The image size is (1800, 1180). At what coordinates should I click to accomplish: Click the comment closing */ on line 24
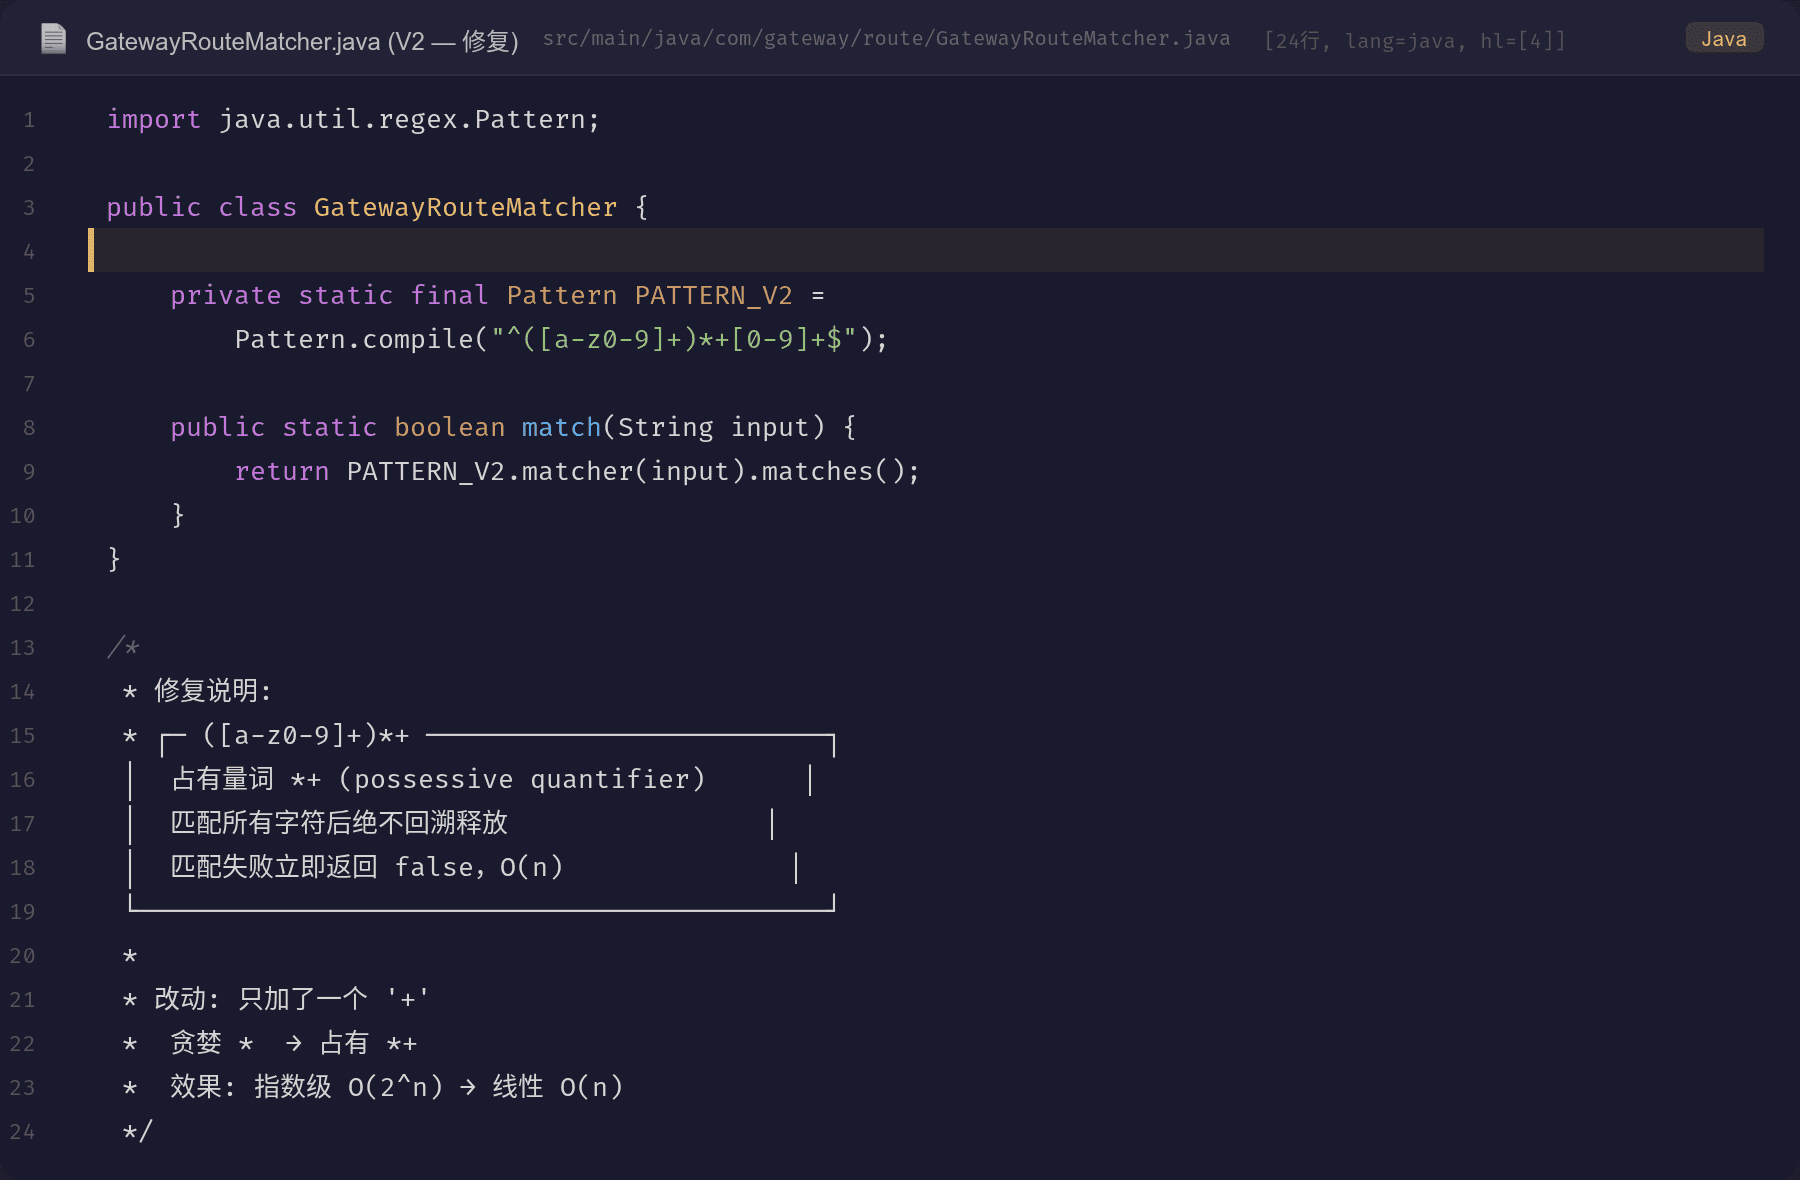click(138, 1132)
